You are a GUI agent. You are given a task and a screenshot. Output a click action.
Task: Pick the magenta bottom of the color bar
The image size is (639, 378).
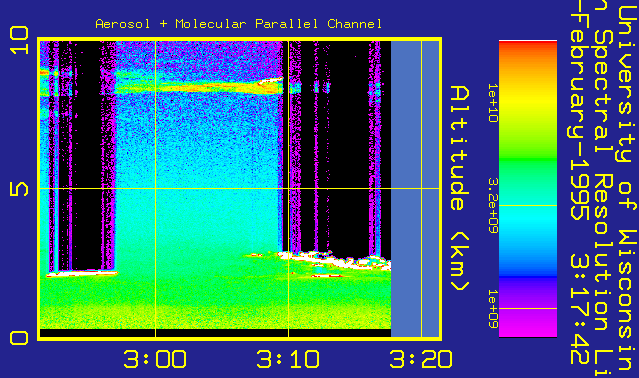528,324
